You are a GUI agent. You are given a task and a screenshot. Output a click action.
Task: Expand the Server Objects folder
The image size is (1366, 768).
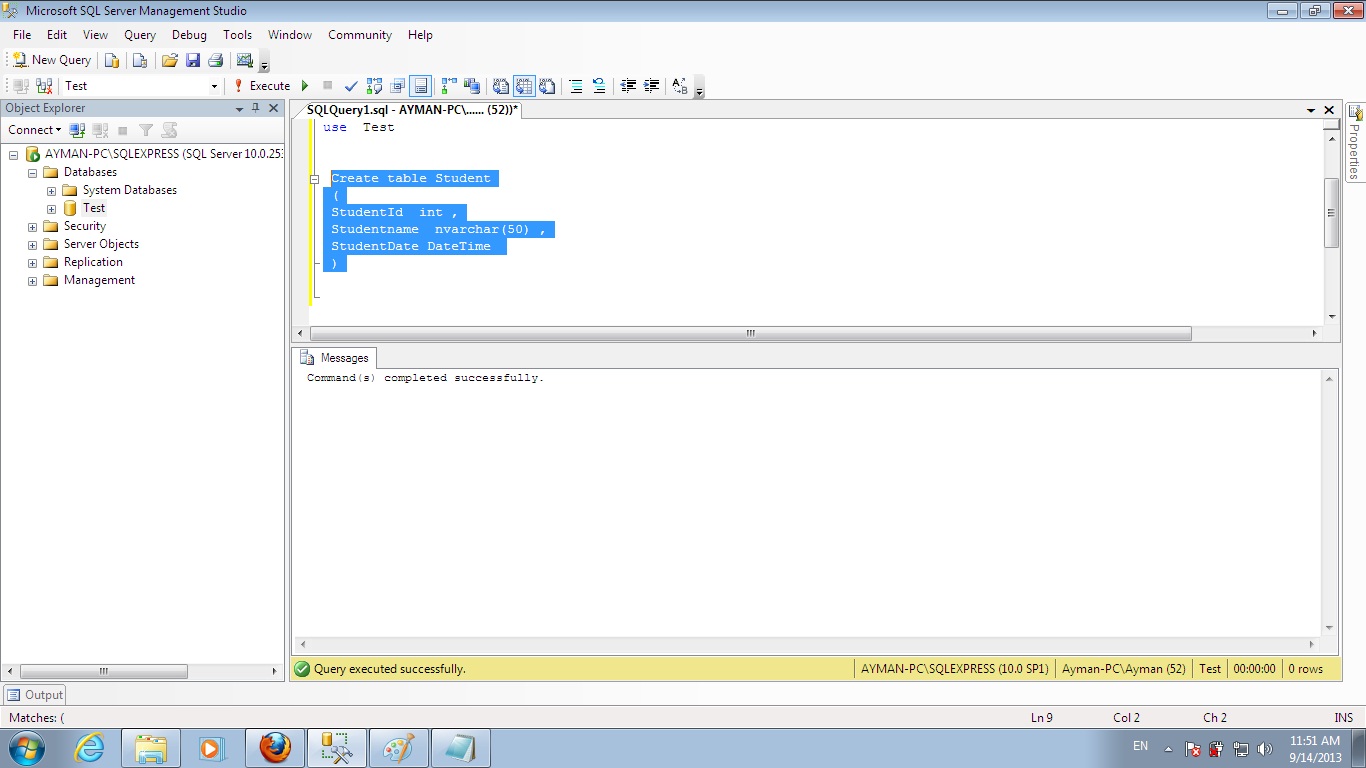pos(33,244)
